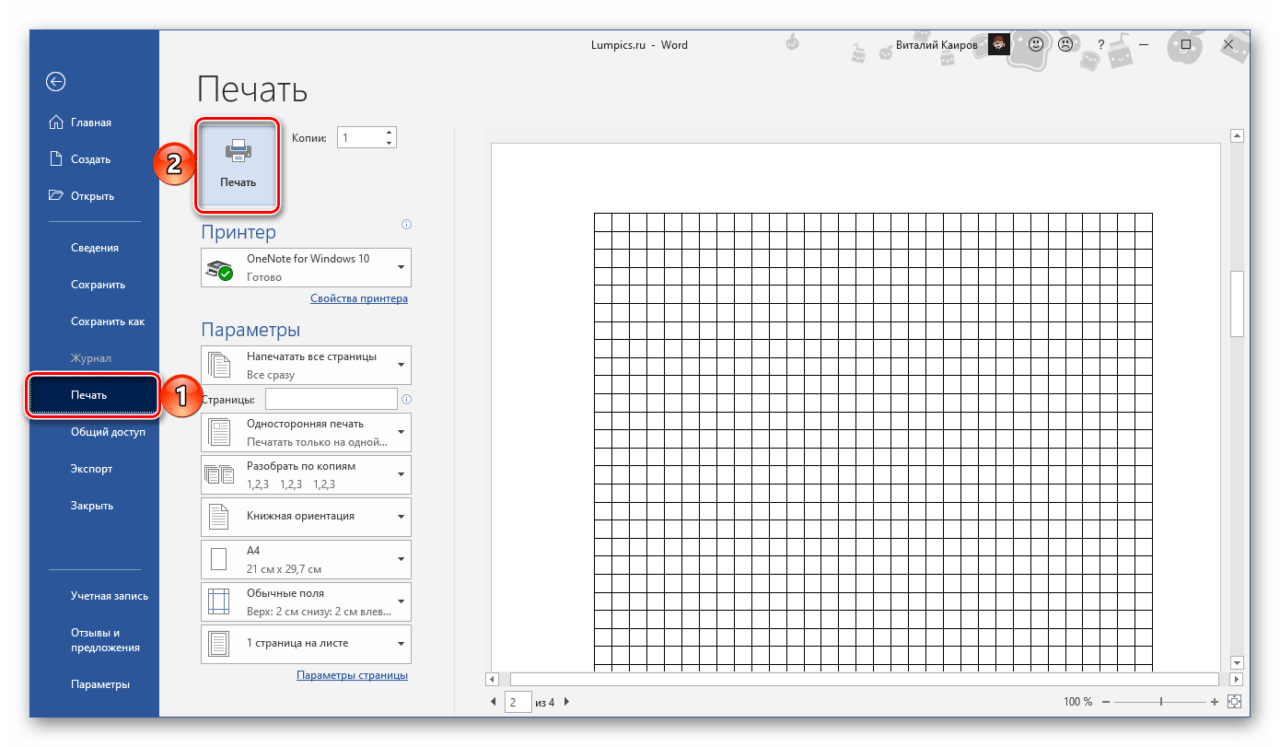Click the zoom slider handle
This screenshot has width=1280, height=747.
pos(1161,702)
